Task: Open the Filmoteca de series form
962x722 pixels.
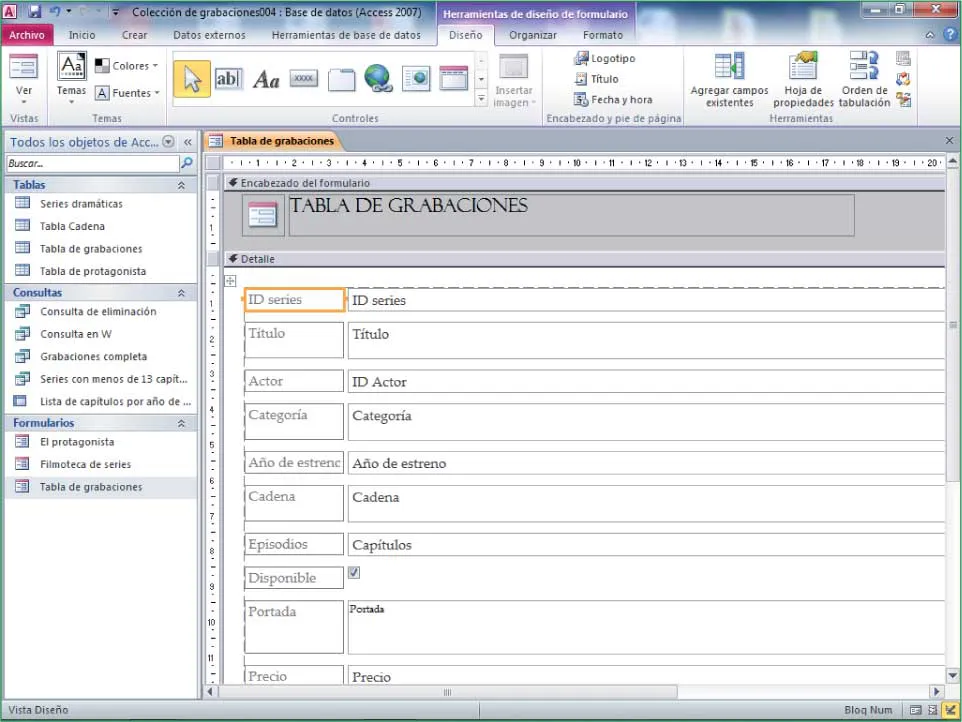Action: point(85,464)
